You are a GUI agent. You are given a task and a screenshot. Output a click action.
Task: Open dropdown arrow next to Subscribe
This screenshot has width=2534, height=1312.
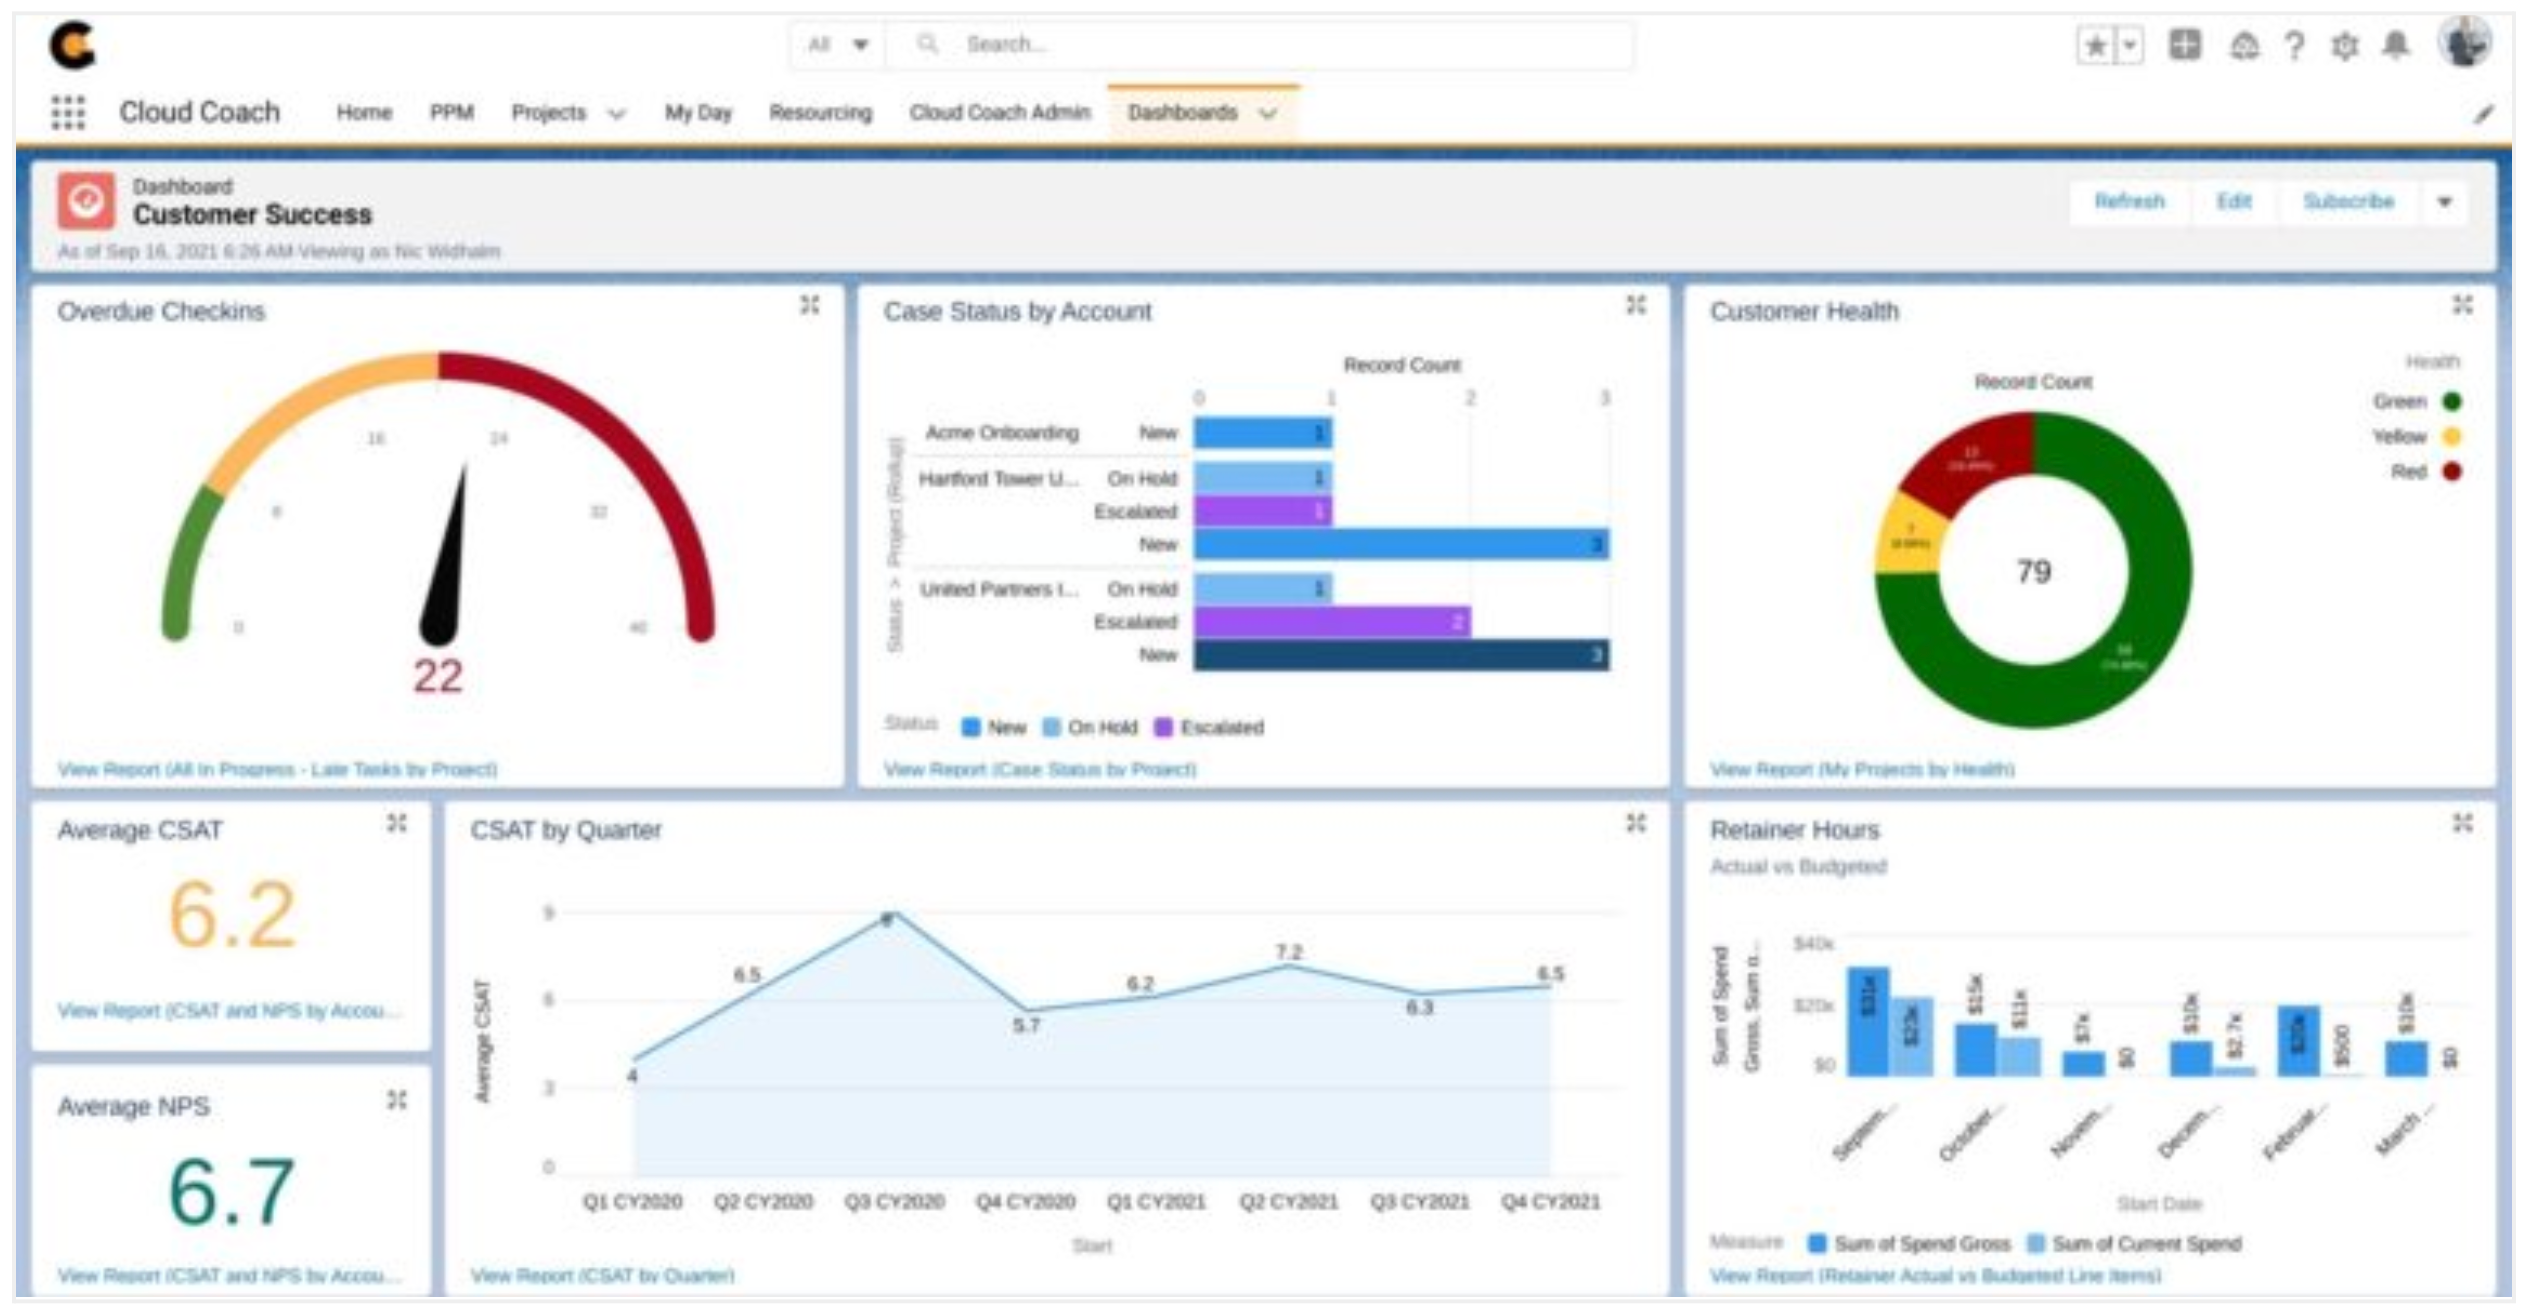tap(2444, 202)
